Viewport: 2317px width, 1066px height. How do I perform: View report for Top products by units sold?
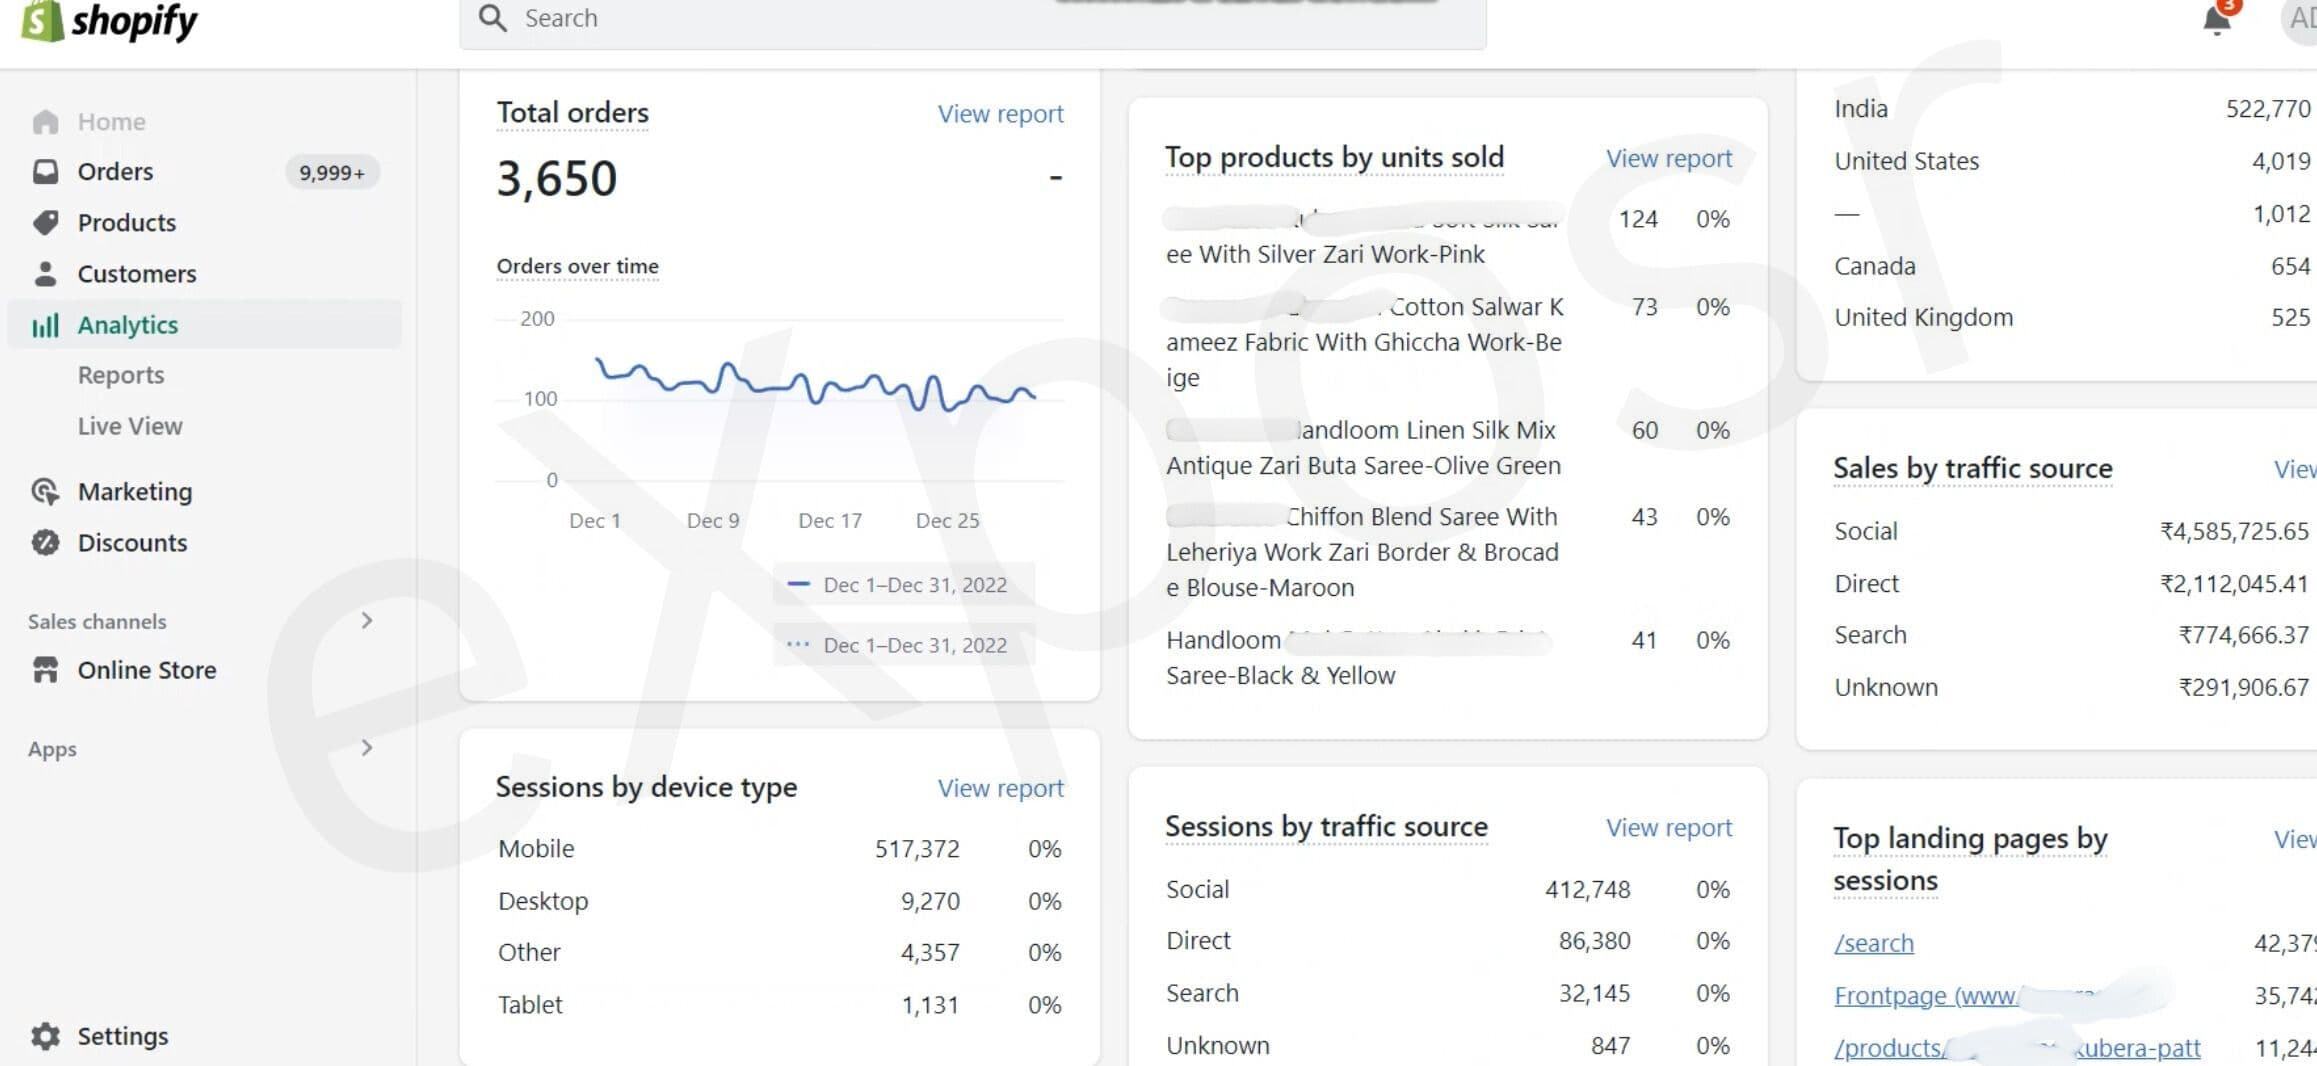1669,158
